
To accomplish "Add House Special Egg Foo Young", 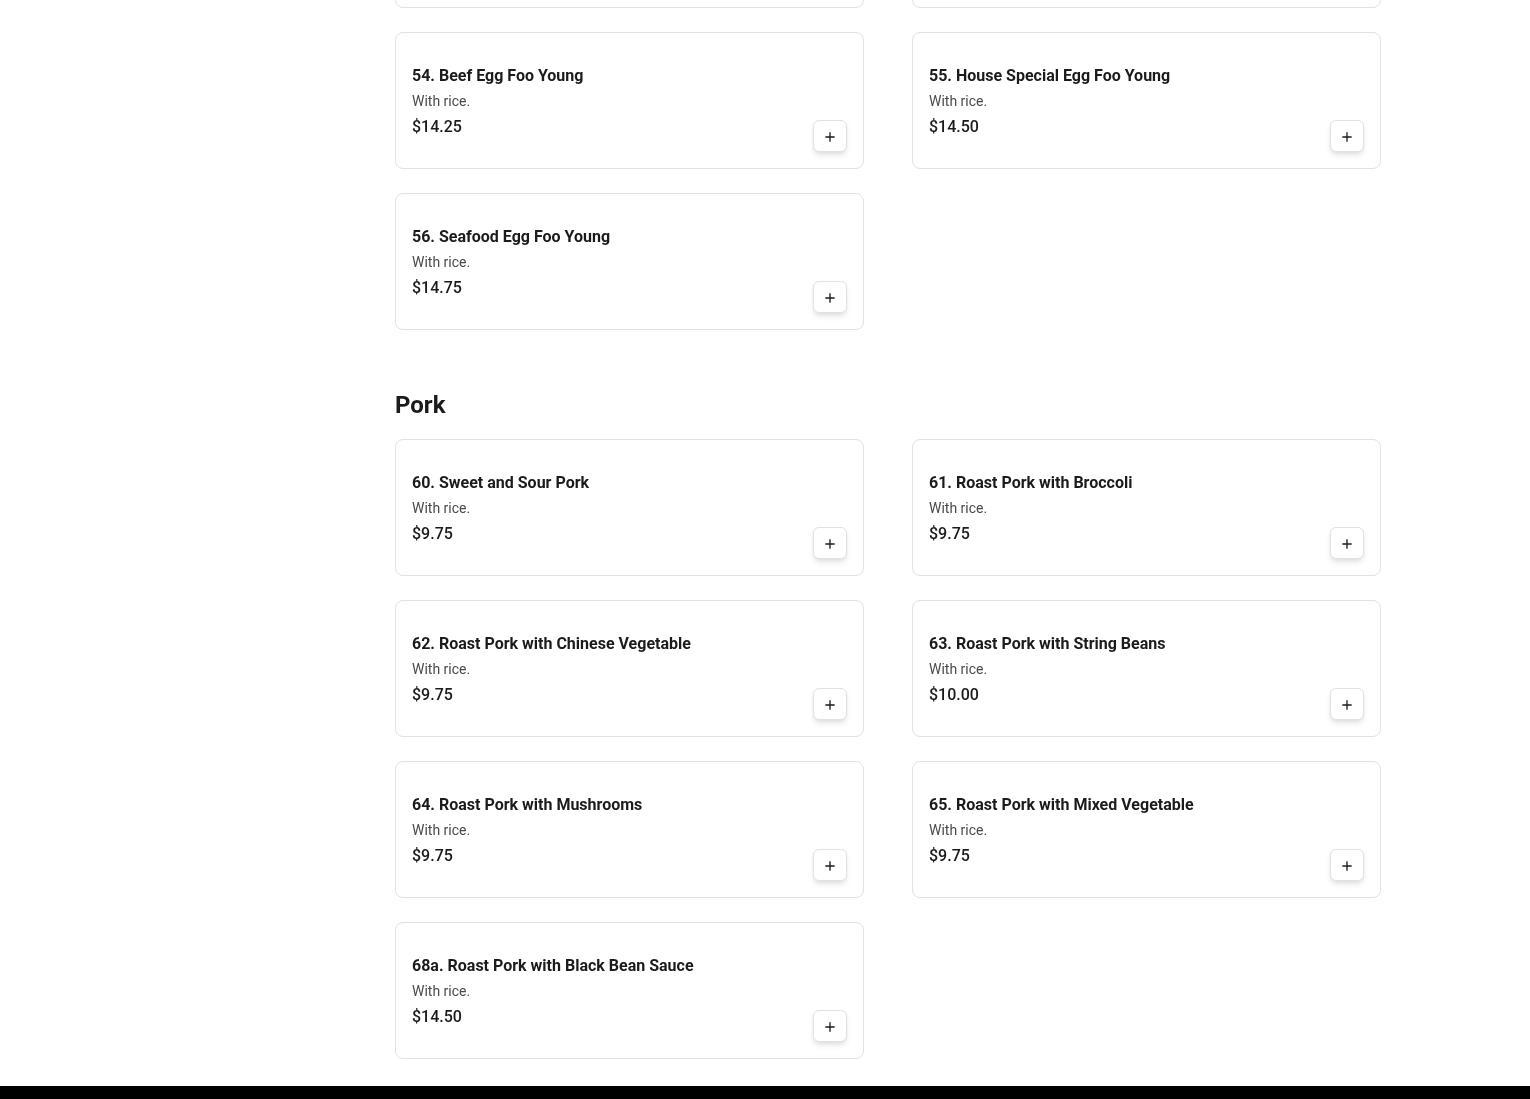I will (x=1347, y=137).
